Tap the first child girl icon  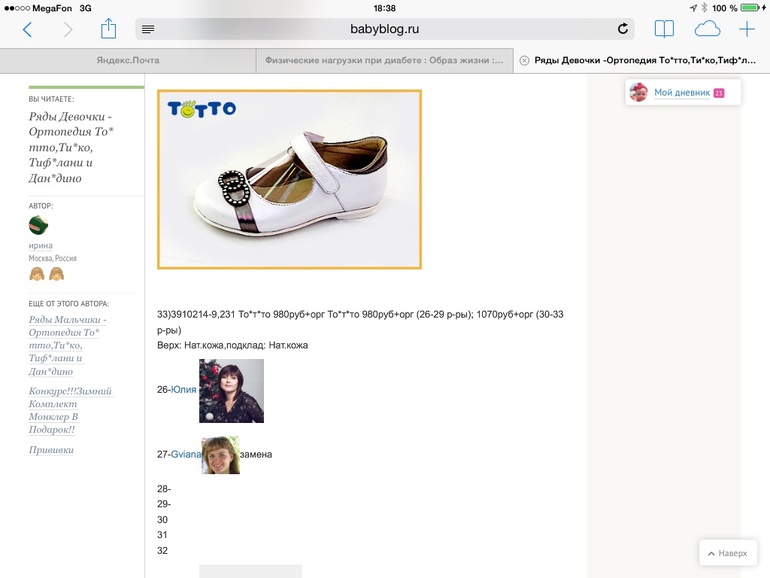pyautogui.click(x=37, y=274)
